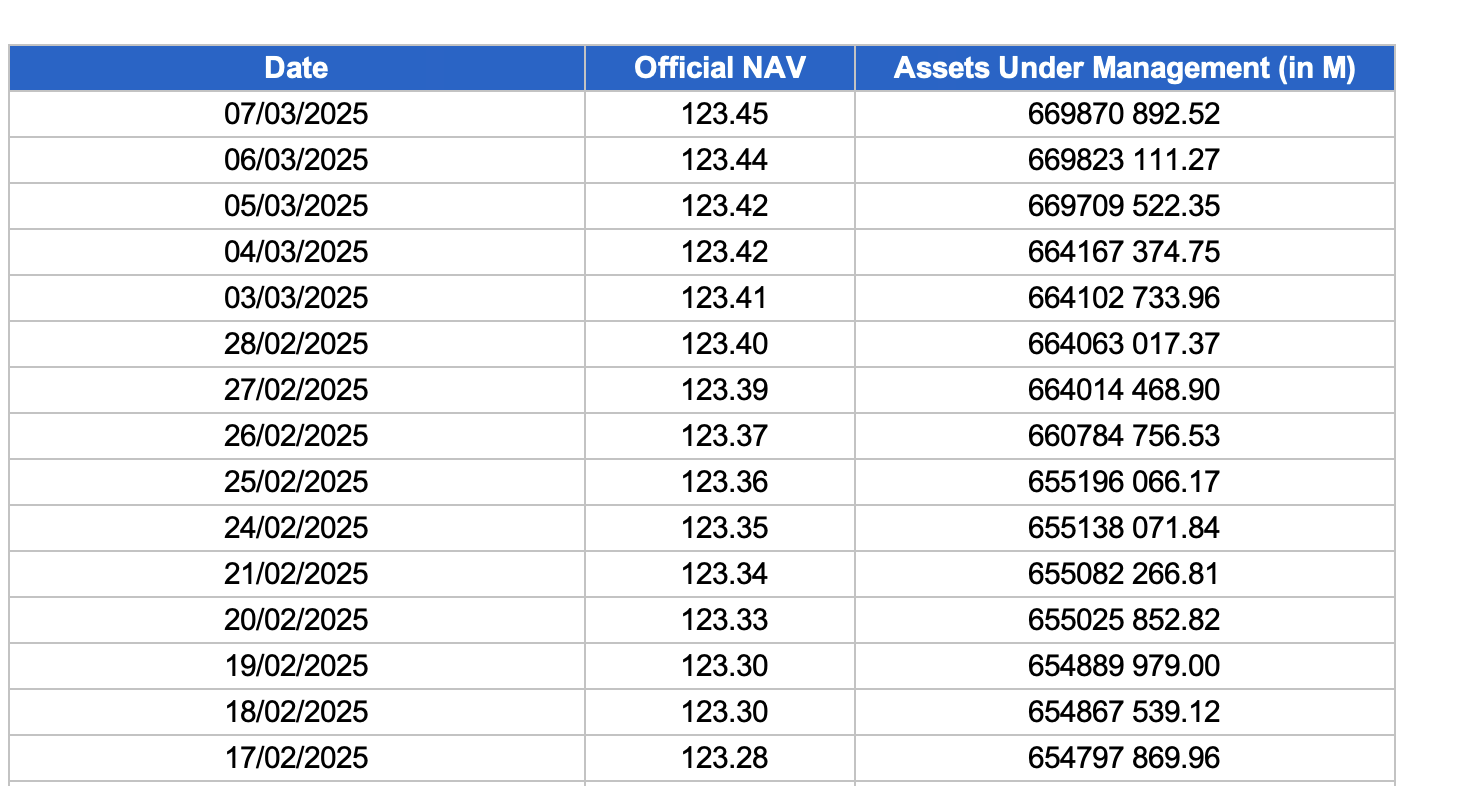Select the 04/03/2025 date cell
1464x786 pixels.
point(296,252)
